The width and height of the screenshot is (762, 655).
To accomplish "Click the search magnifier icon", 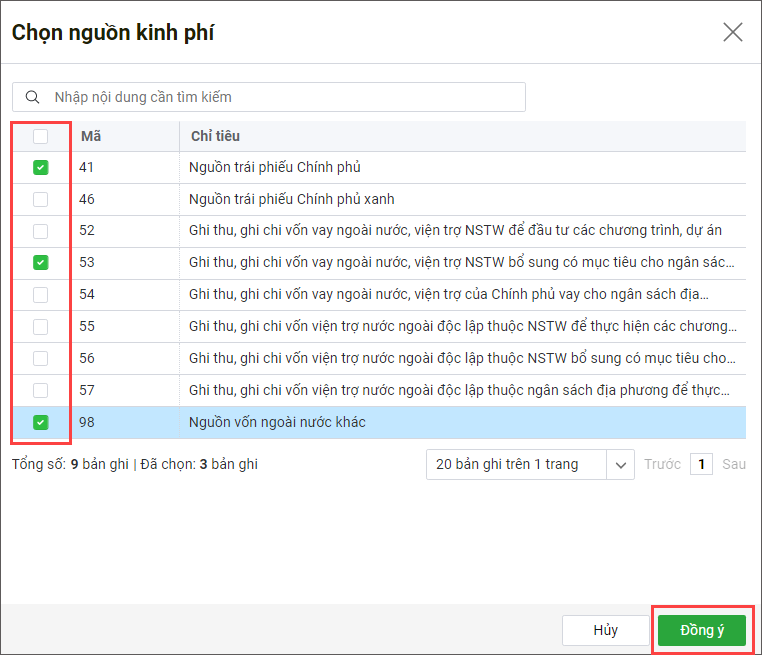I will coord(33,97).
